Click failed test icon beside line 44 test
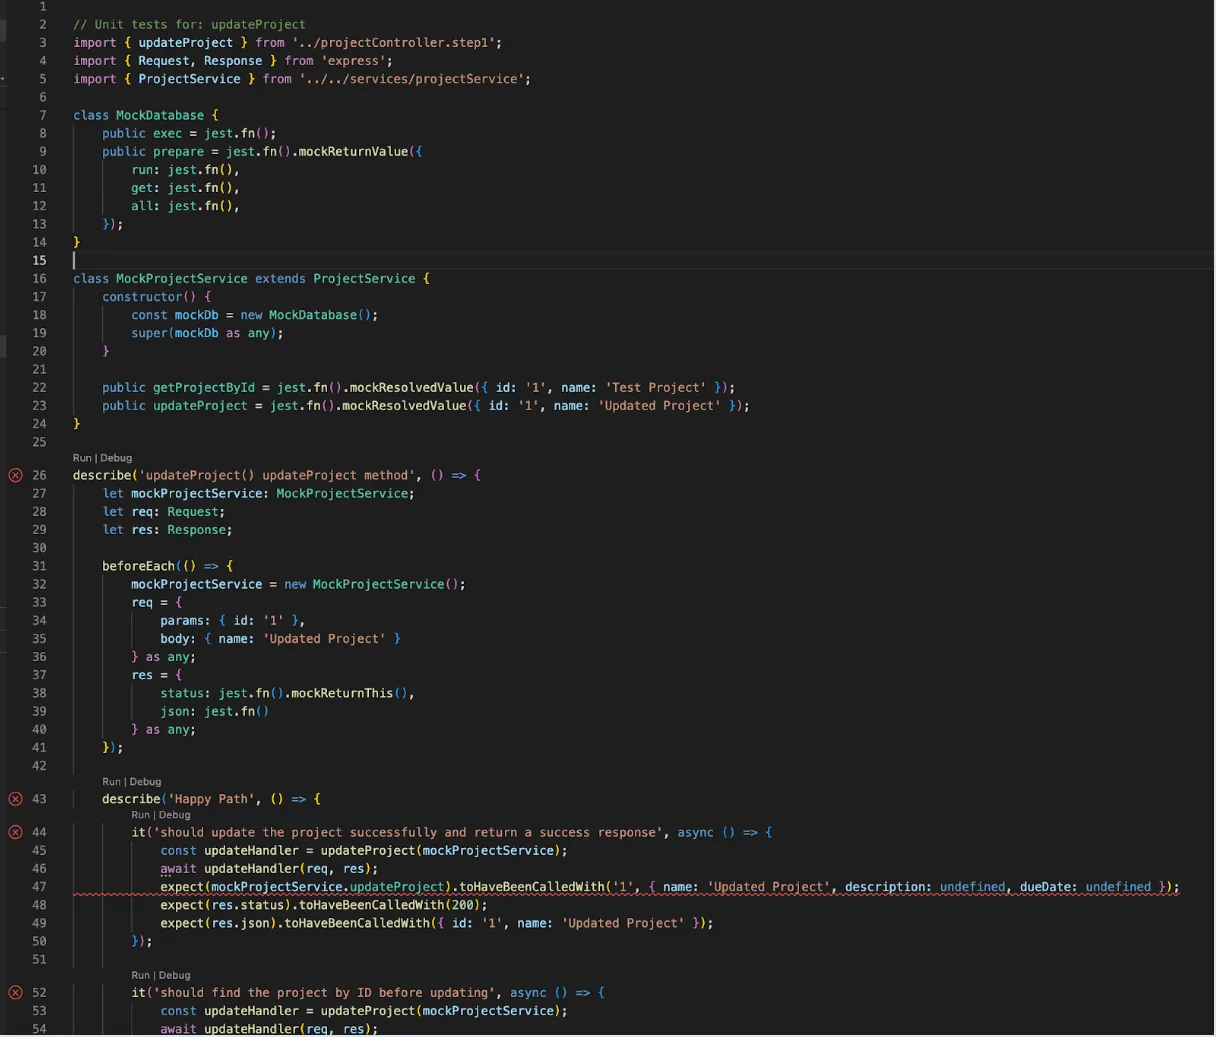 15,832
